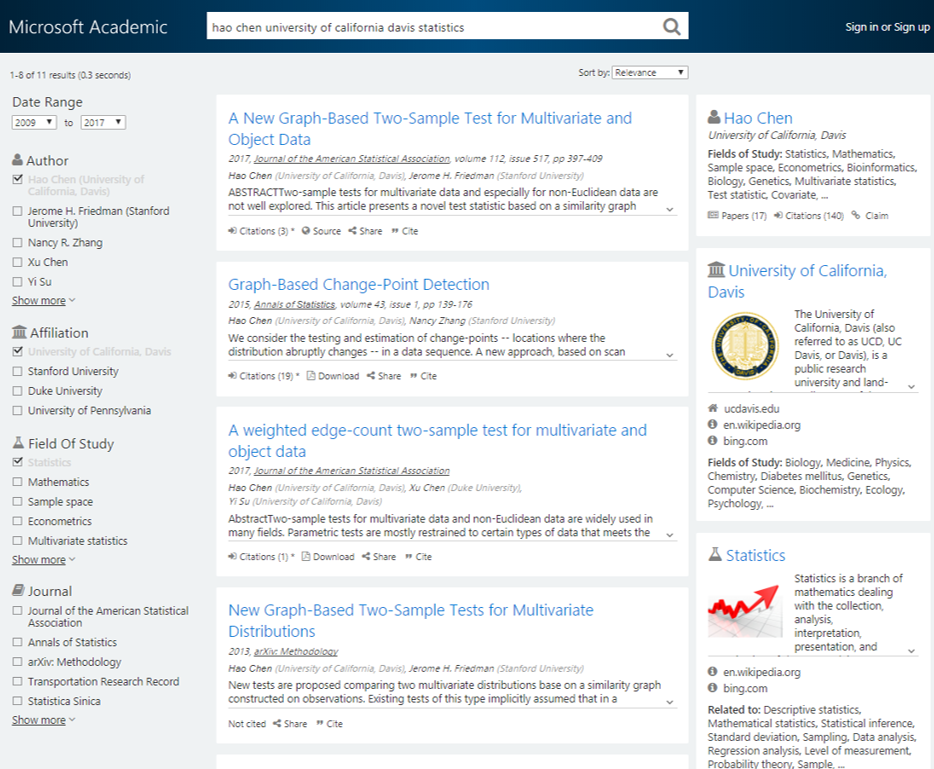The width and height of the screenshot is (934, 769).
Task: Click Sign in or Sign up
Action: pos(887,27)
